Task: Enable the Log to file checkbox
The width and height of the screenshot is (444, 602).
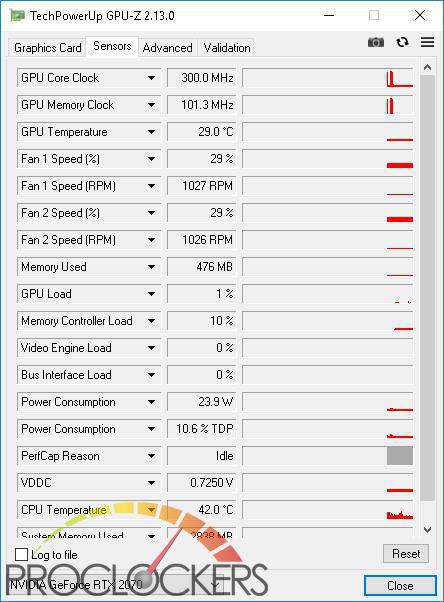Action: click(x=22, y=554)
